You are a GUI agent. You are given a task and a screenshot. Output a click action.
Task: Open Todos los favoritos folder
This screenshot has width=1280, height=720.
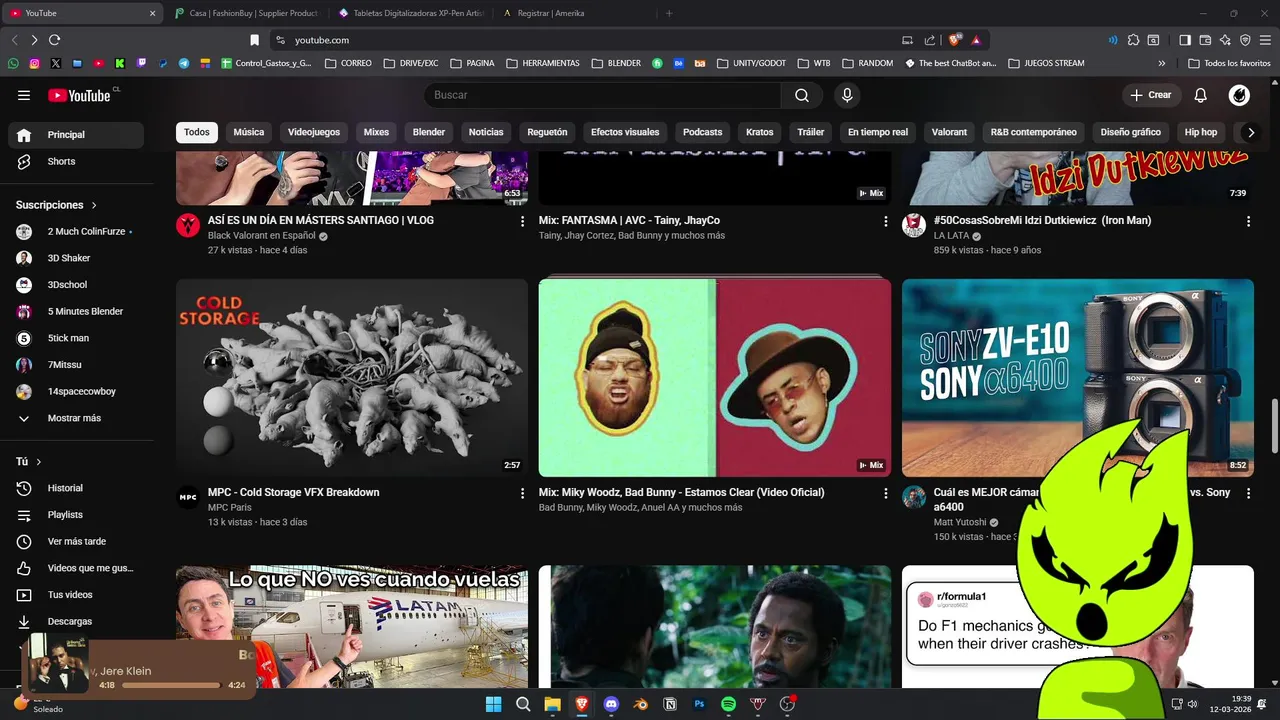point(1229,63)
